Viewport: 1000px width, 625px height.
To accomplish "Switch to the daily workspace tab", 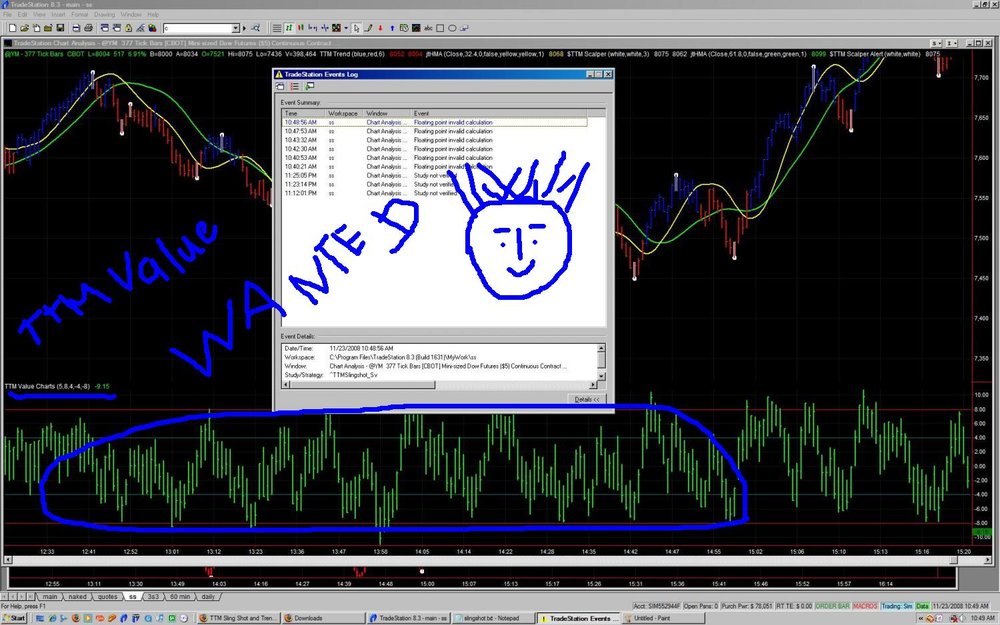I will [x=208, y=597].
